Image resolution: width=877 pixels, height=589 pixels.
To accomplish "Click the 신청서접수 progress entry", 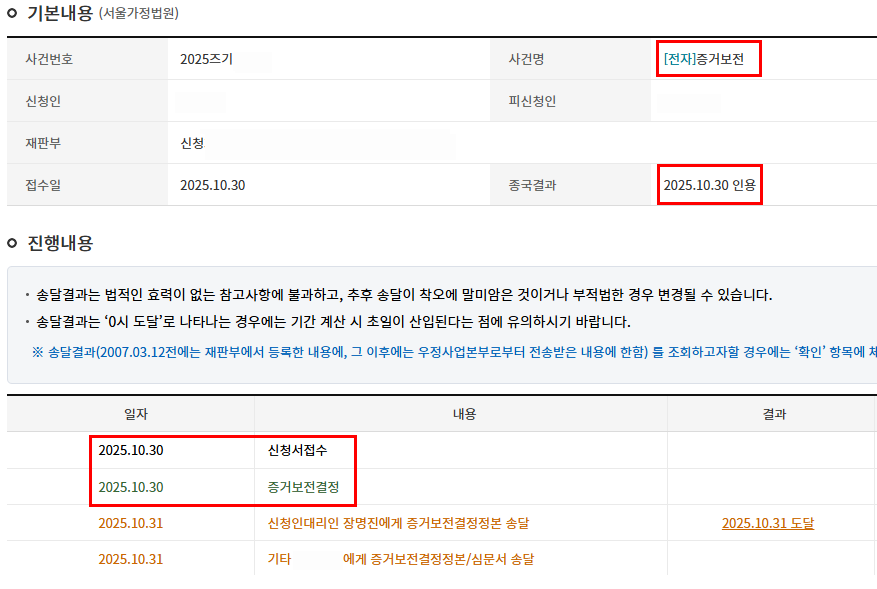I will [x=297, y=450].
